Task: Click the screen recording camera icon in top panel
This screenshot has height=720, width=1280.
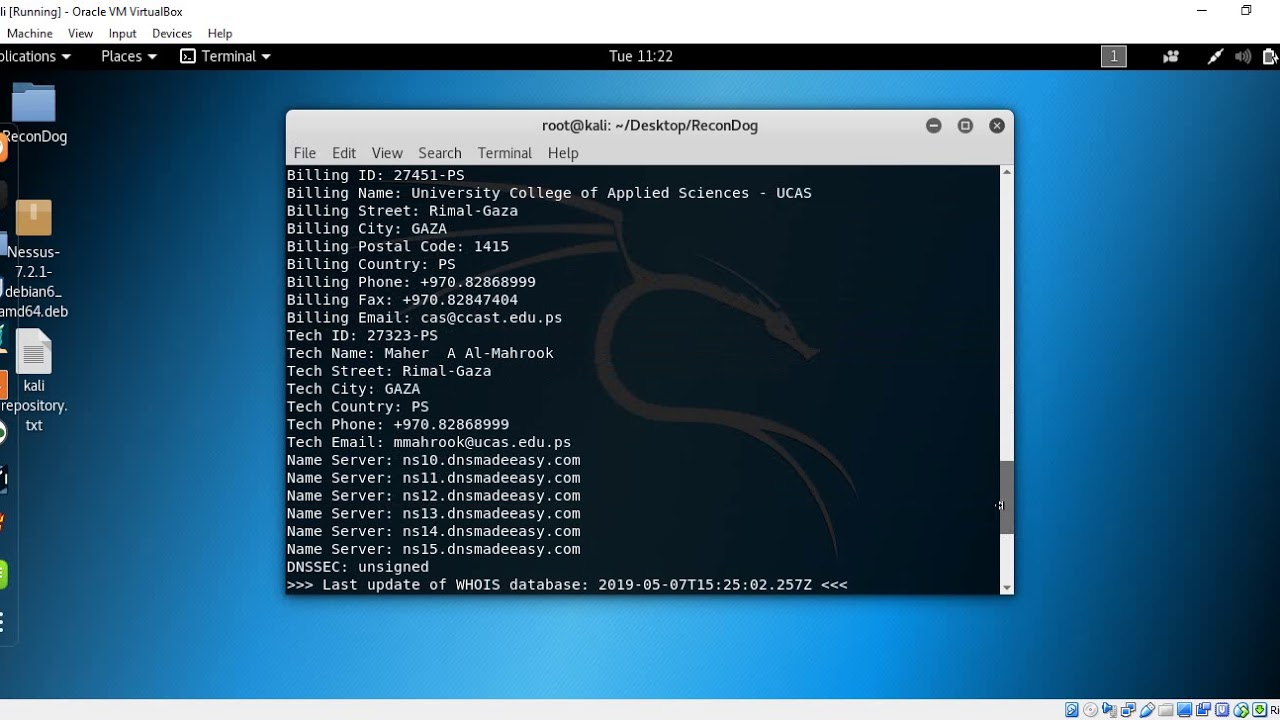Action: click(x=1170, y=57)
